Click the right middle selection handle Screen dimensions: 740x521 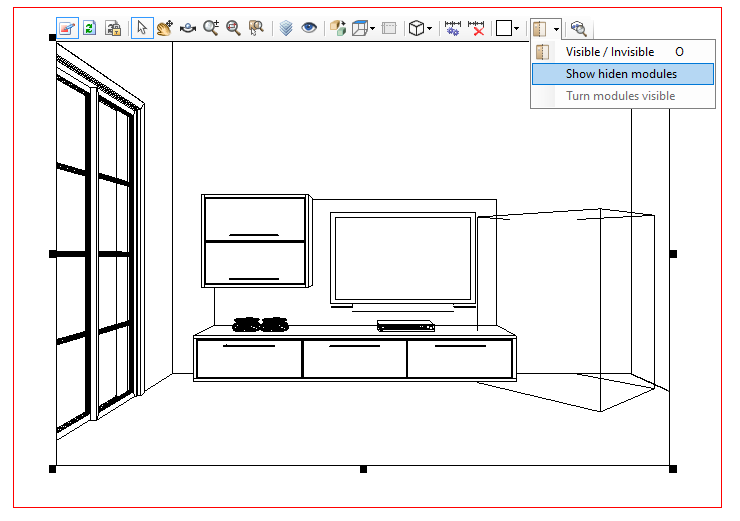[673, 254]
